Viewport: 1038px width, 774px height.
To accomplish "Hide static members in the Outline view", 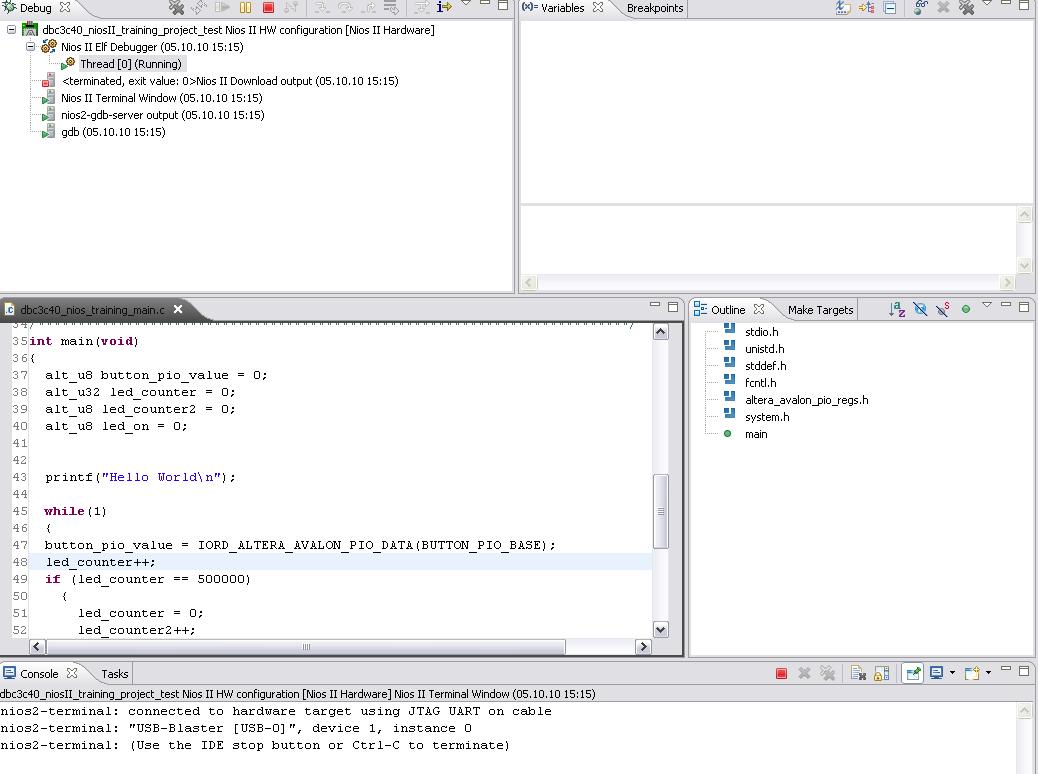I will click(x=942, y=310).
